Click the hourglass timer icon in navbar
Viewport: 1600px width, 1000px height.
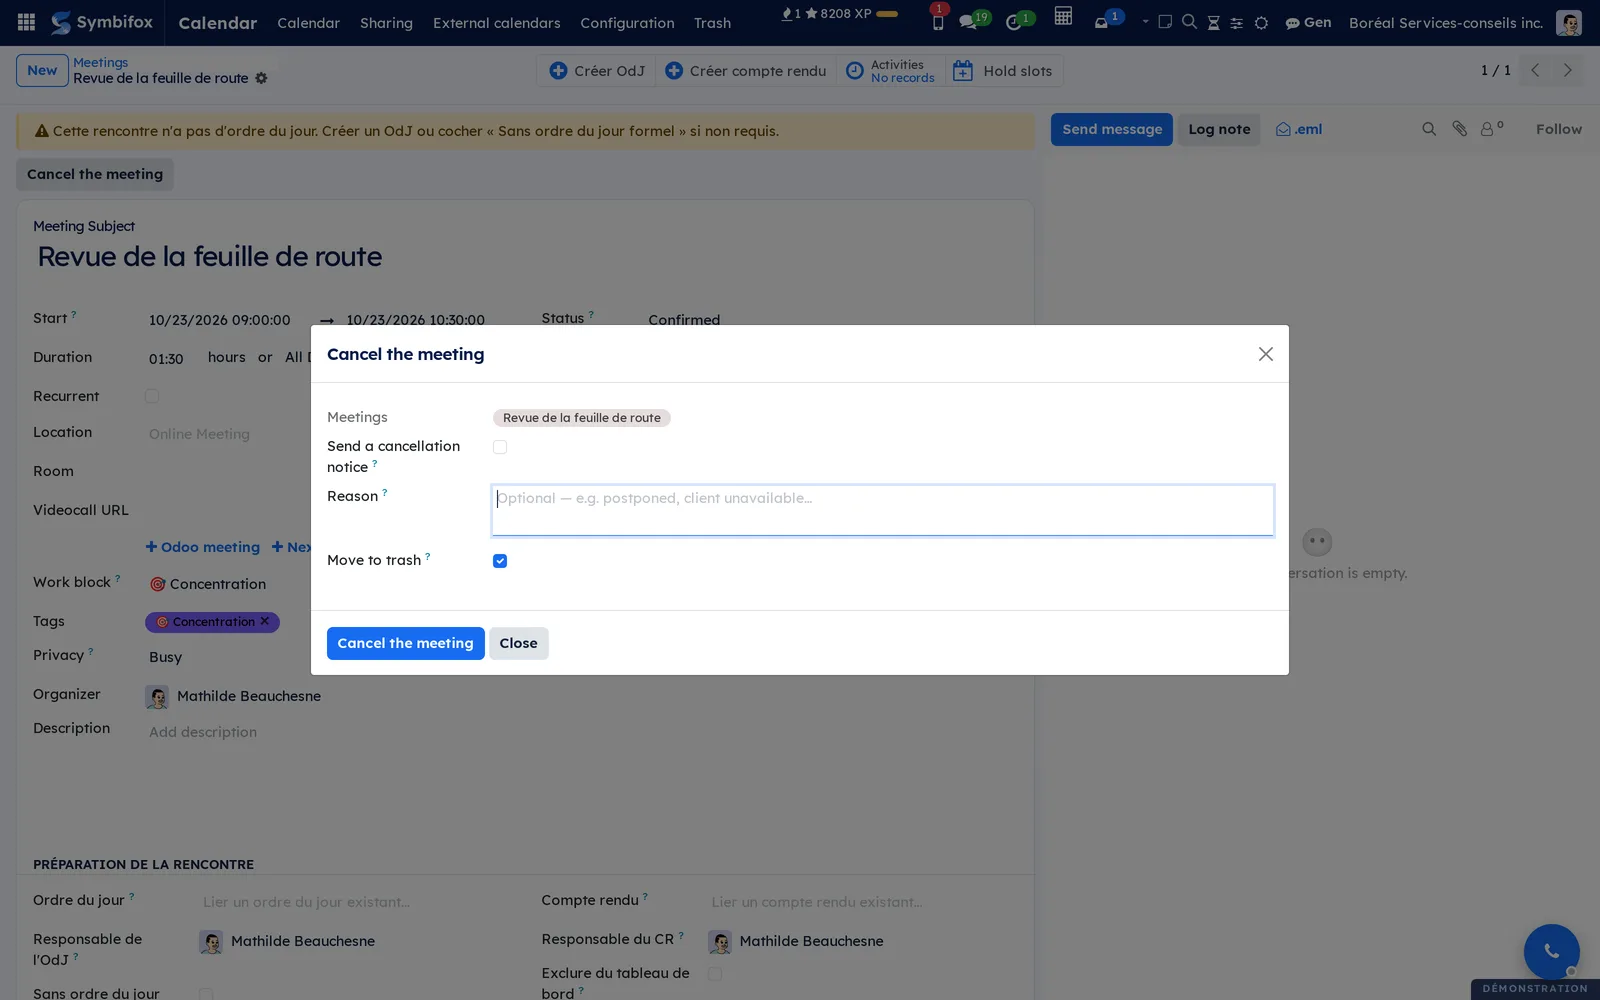[x=1213, y=22]
